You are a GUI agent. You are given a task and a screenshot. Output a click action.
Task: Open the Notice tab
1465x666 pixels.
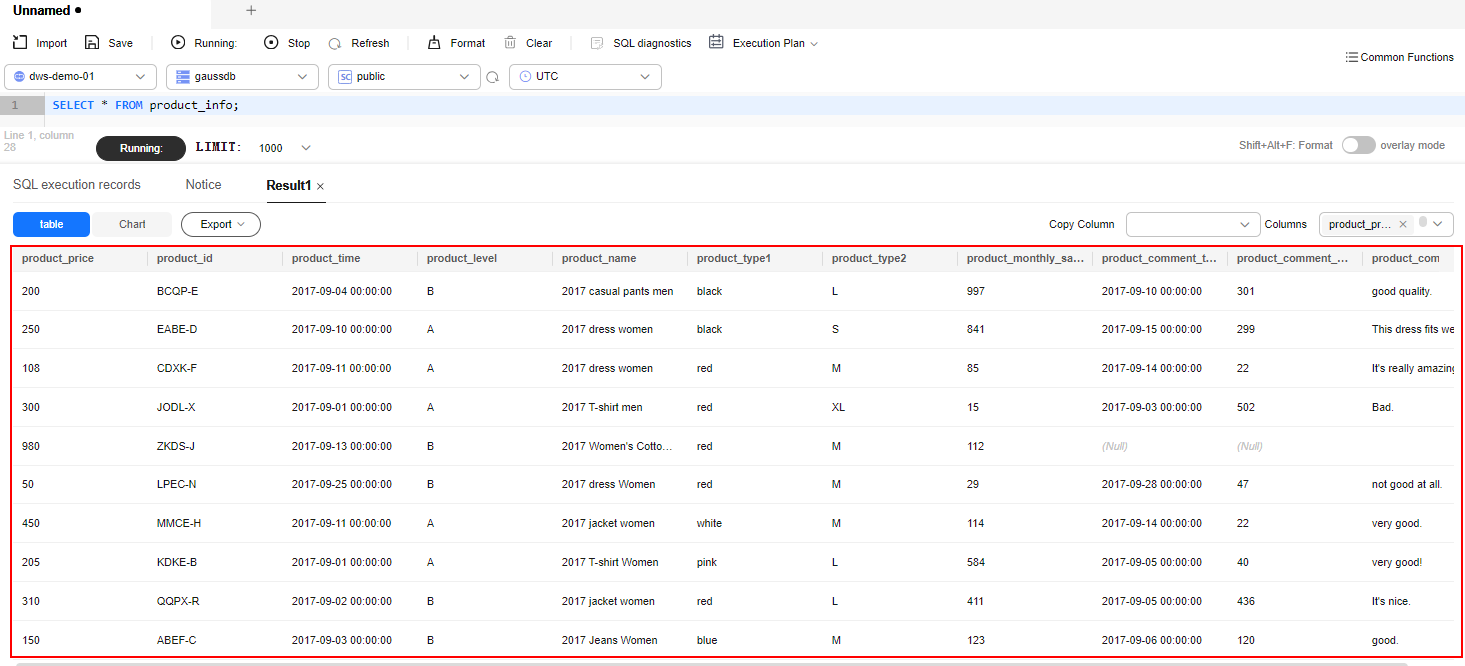click(203, 185)
